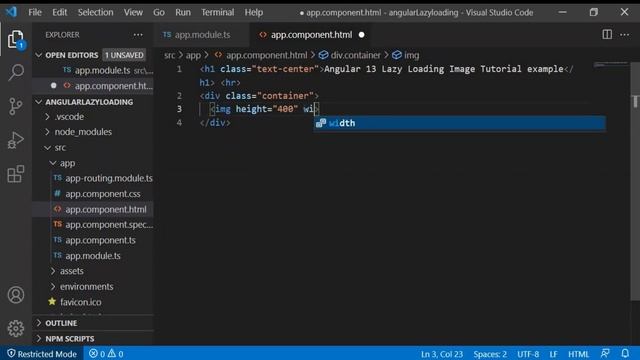
Task: Open Explorer Views and More Actions
Action: pyautogui.click(x=138, y=35)
